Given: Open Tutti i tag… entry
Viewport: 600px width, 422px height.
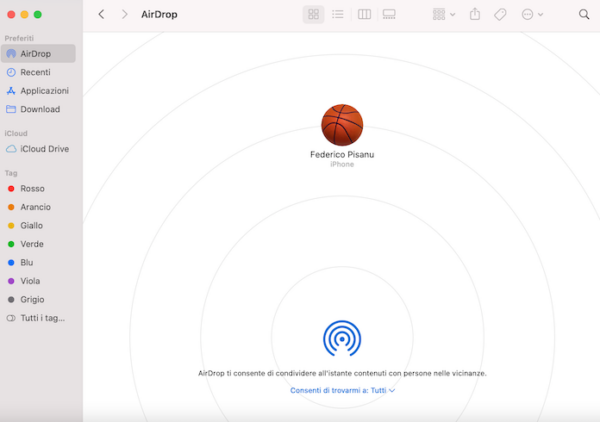Looking at the screenshot, I should [x=38, y=318].
